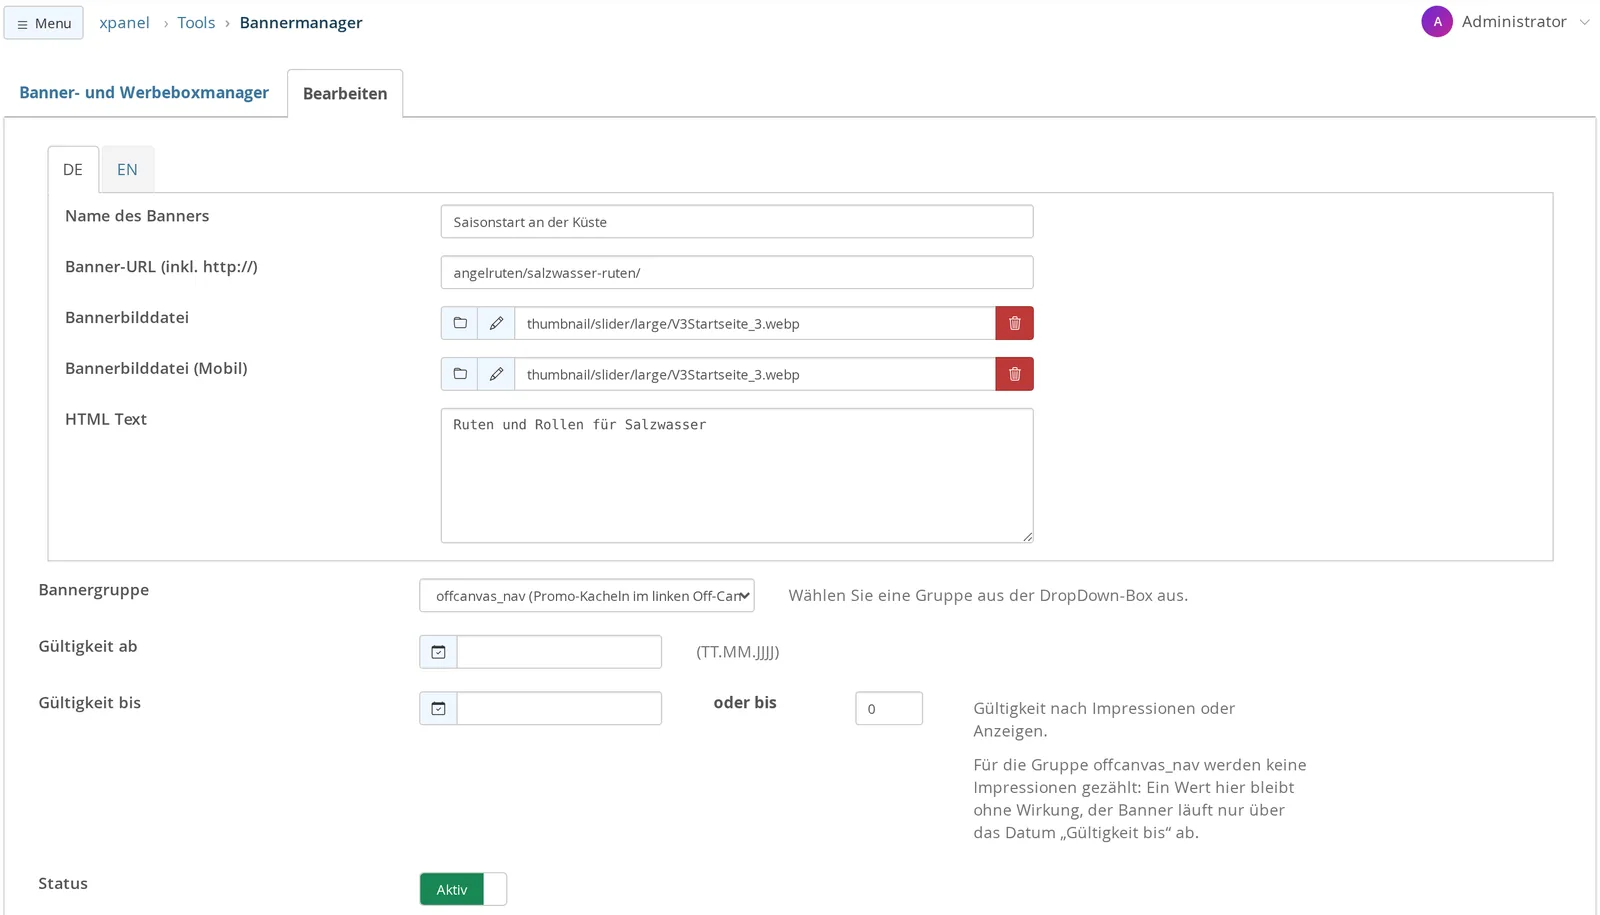Click the 'Gültigkeit nach Impressionen' help text
Image resolution: width=1600 pixels, height=915 pixels.
click(x=1104, y=719)
